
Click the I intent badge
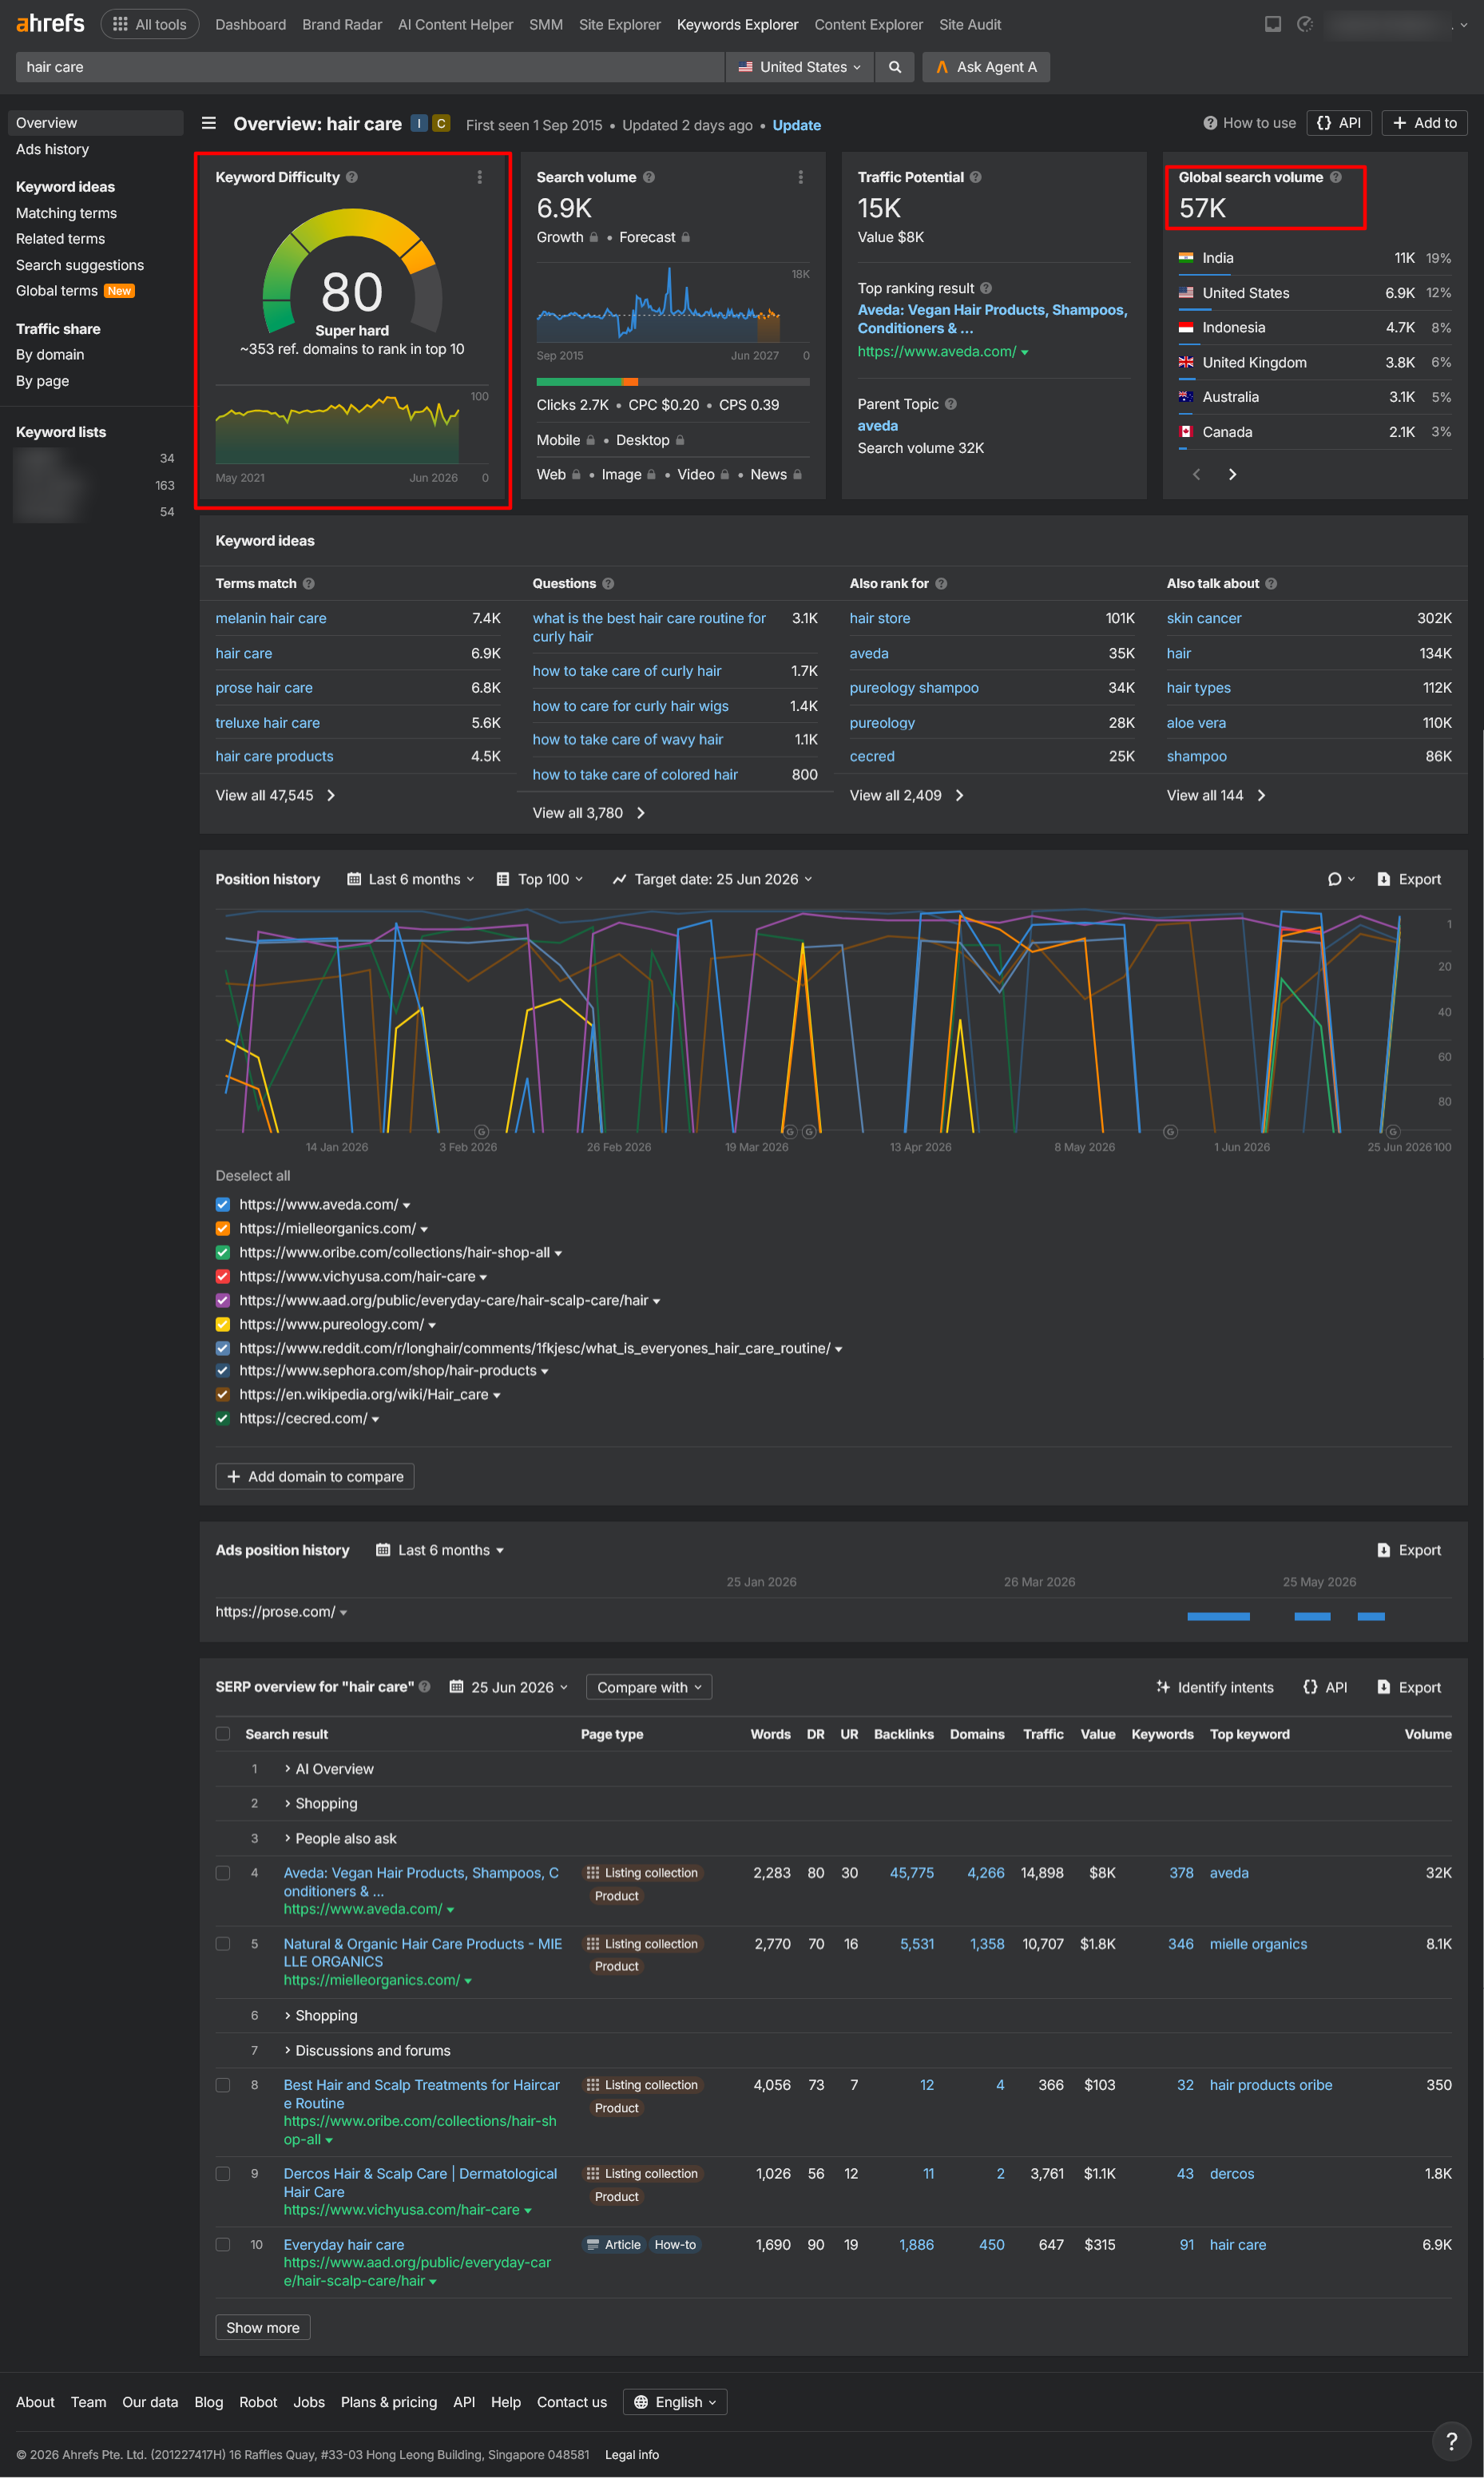point(420,123)
